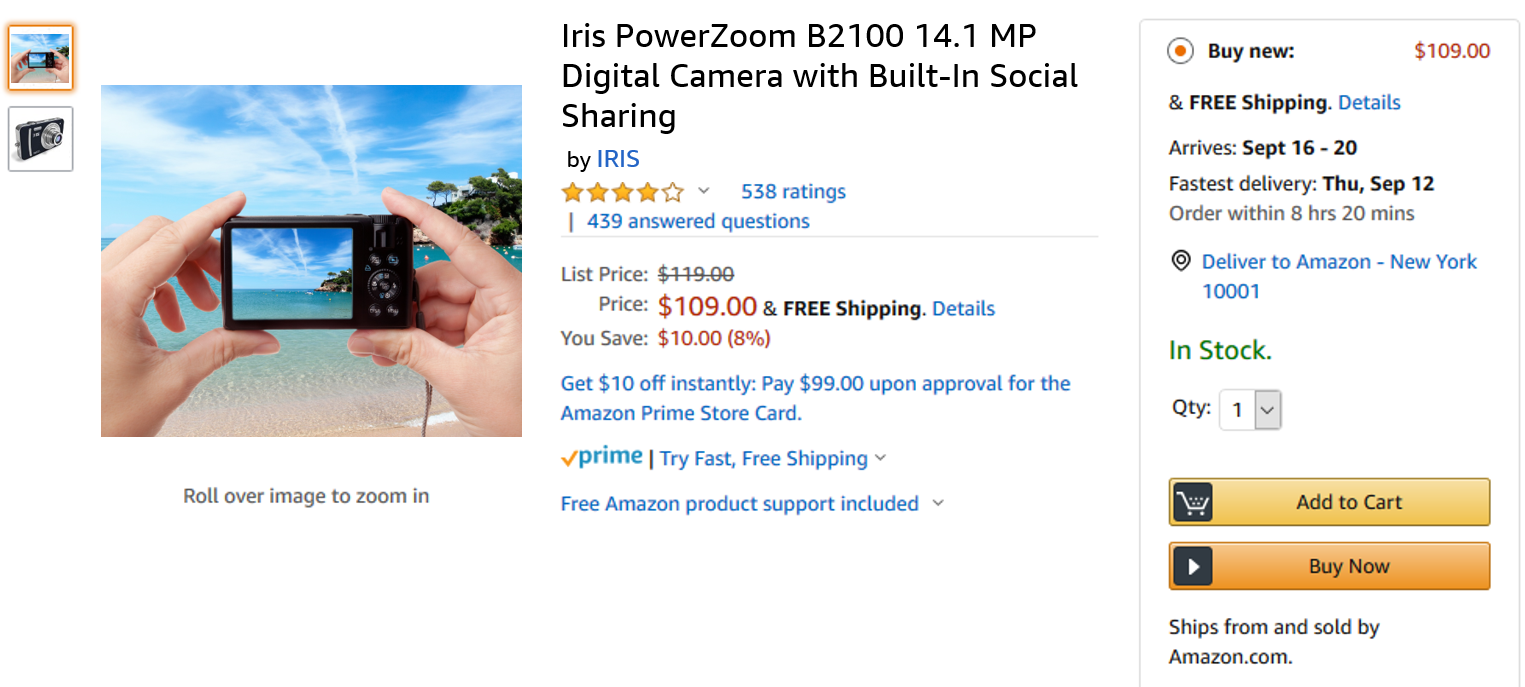Click the Prime logo icon
Screen dimensions: 1525x687
coord(601,456)
